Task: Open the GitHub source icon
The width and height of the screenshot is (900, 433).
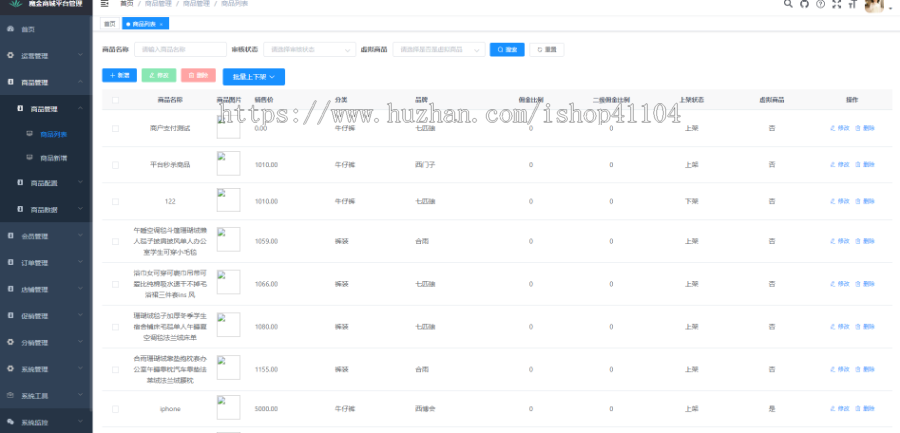Action: coord(804,3)
